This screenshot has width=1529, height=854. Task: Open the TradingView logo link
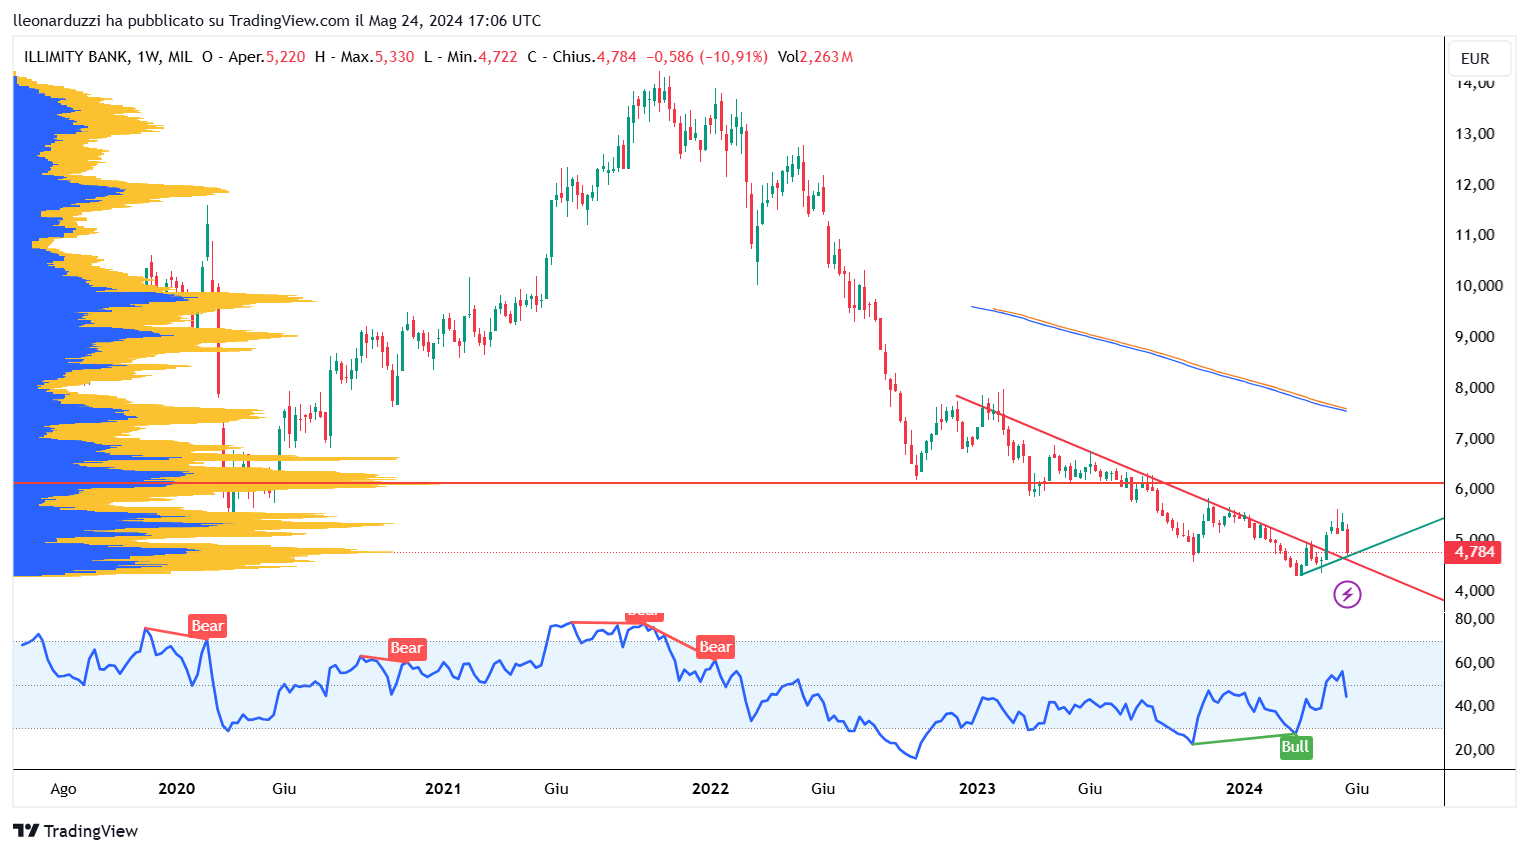[75, 831]
